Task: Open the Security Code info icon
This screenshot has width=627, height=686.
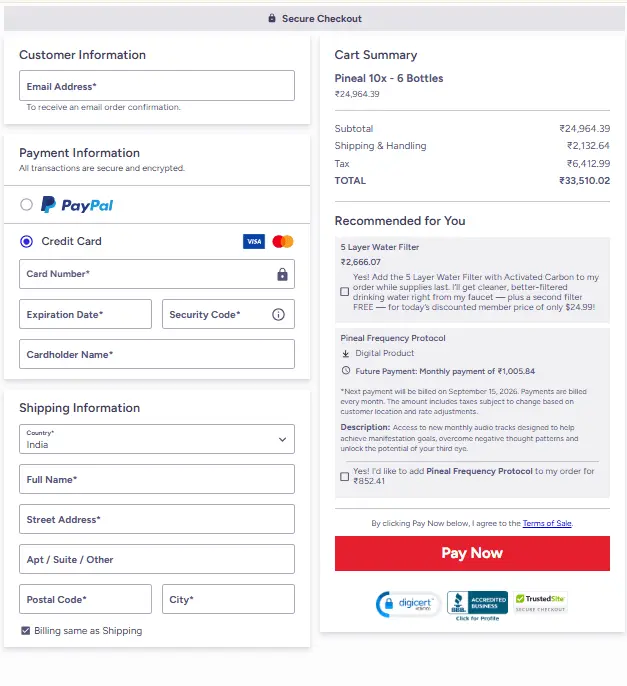Action: coord(278,315)
